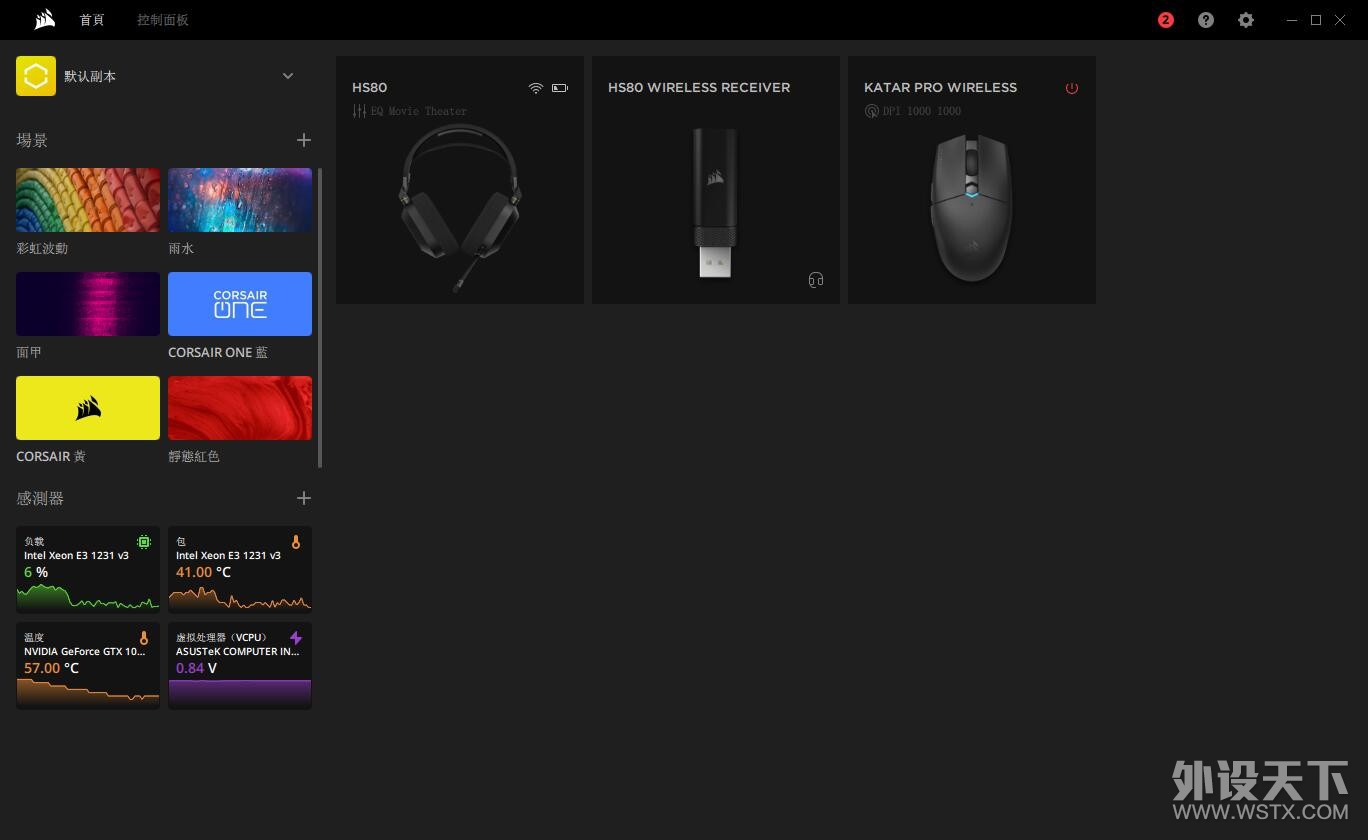Image resolution: width=1368 pixels, height=840 pixels.
Task: Select the 彩虹波動 scene thumbnail
Action: (x=88, y=200)
